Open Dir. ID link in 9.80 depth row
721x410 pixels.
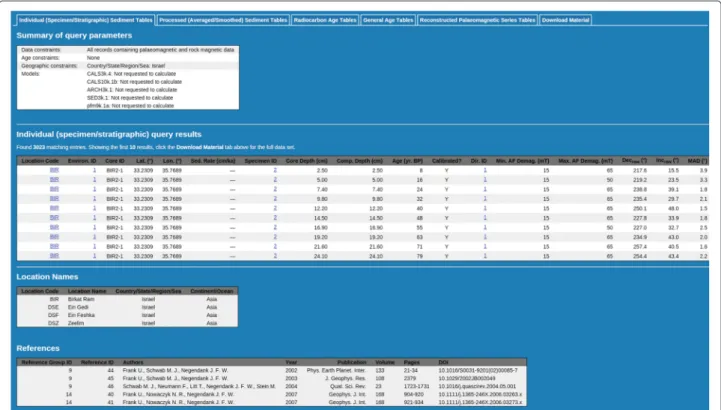tap(485, 199)
